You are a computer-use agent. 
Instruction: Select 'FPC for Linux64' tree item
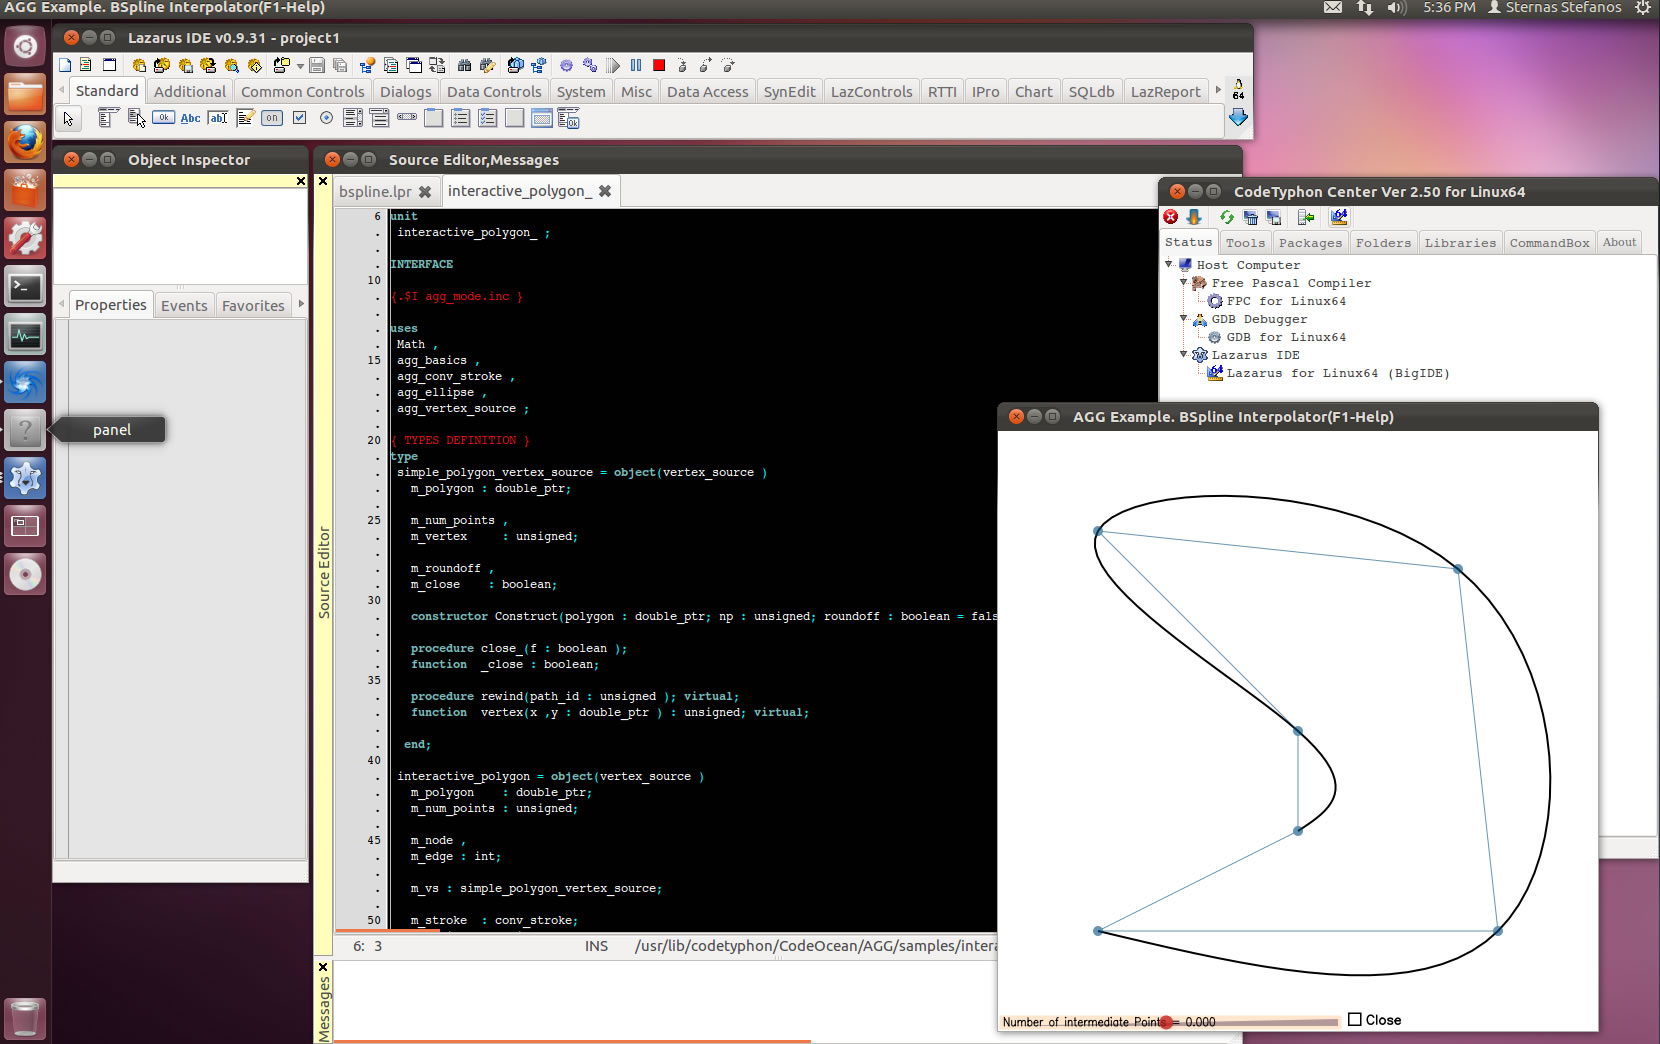(x=1286, y=300)
